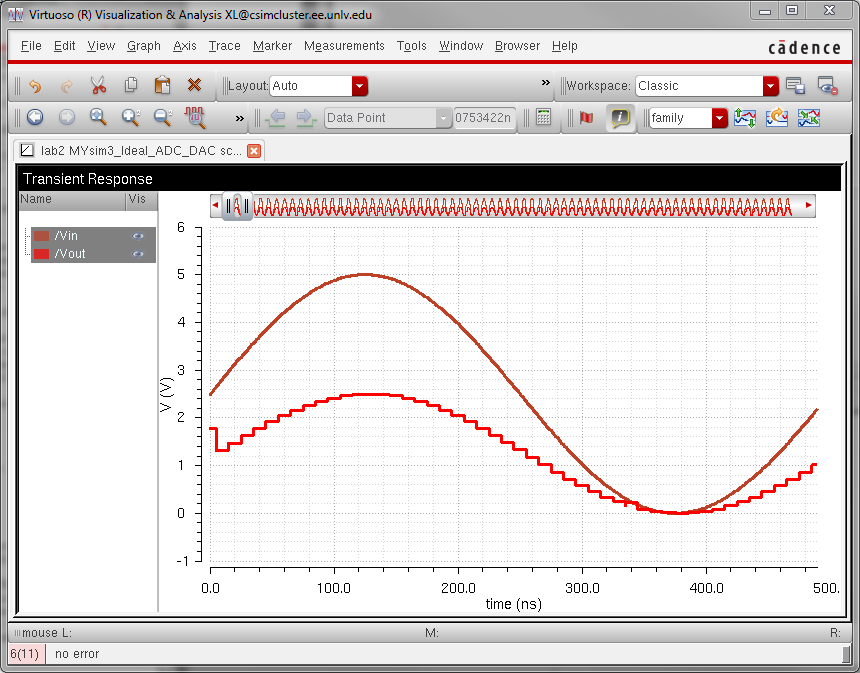Open the calculator tool icon
The image size is (860, 673).
point(543,118)
